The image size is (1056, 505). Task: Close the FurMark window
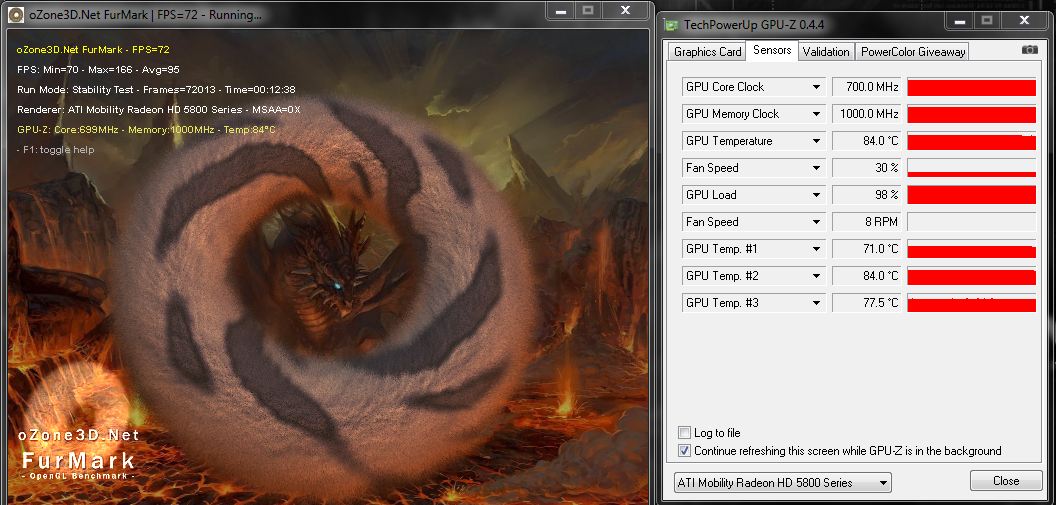click(626, 10)
